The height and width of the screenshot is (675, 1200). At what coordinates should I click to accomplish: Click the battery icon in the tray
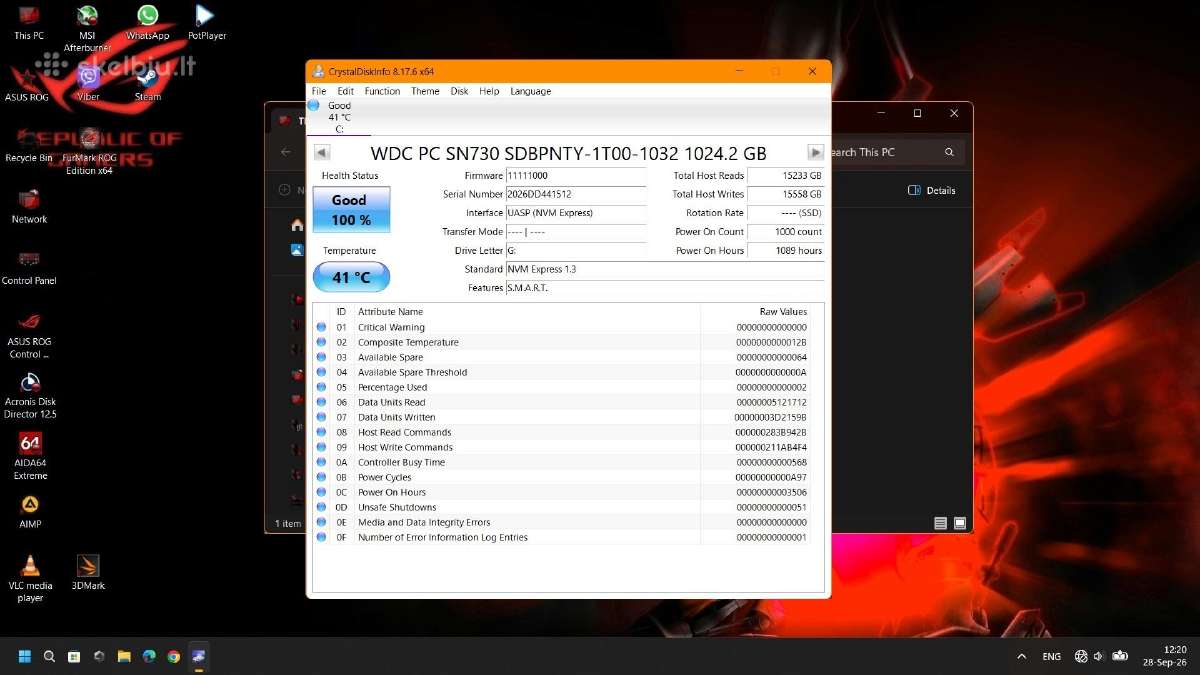(x=1121, y=657)
